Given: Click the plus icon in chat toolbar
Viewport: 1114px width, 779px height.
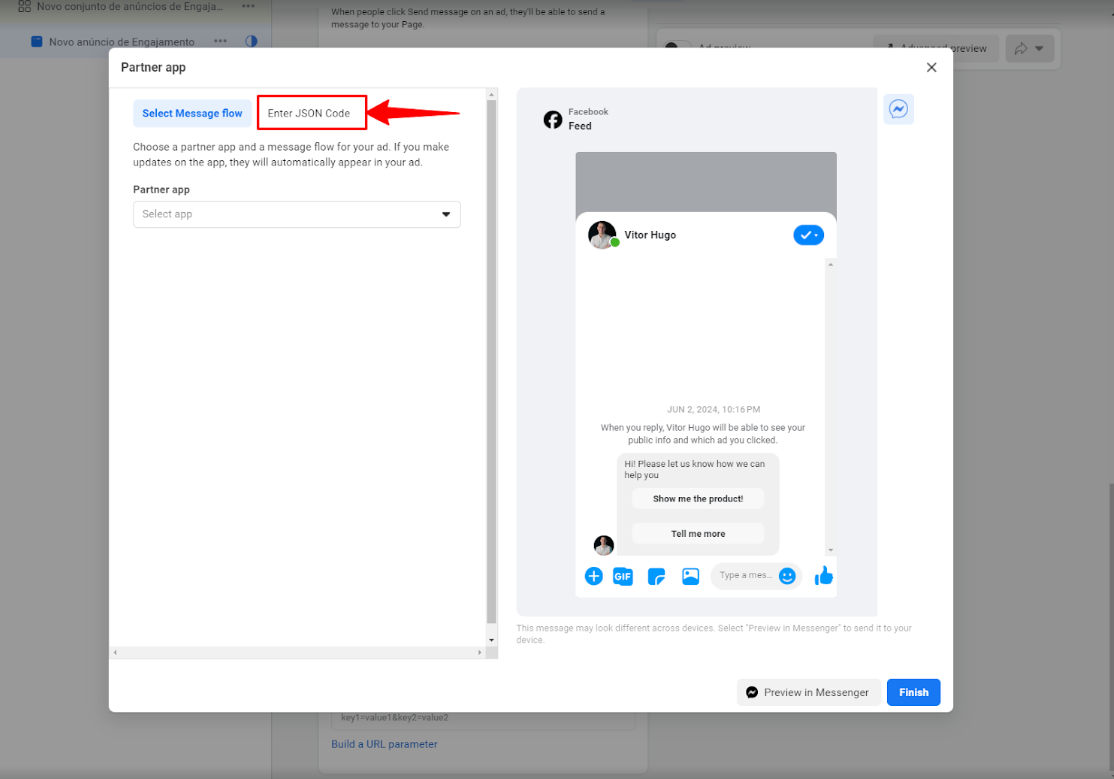Looking at the screenshot, I should tap(593, 576).
